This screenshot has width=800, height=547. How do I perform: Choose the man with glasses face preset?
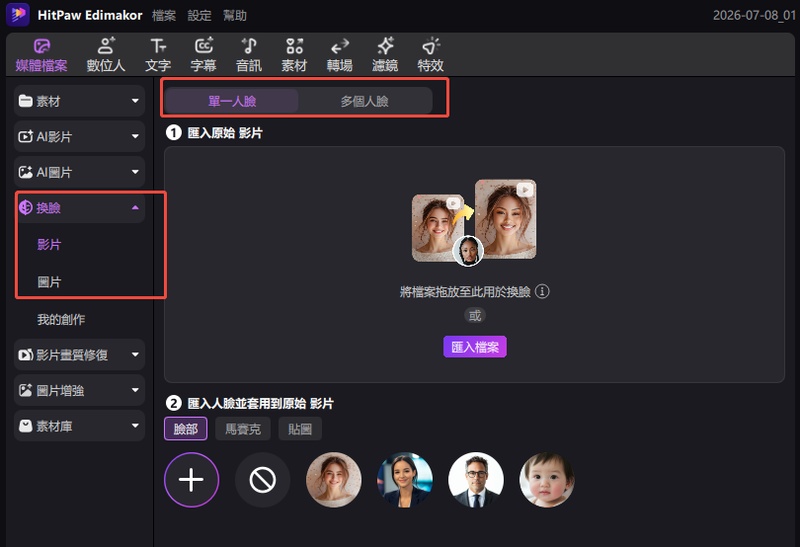pos(476,480)
